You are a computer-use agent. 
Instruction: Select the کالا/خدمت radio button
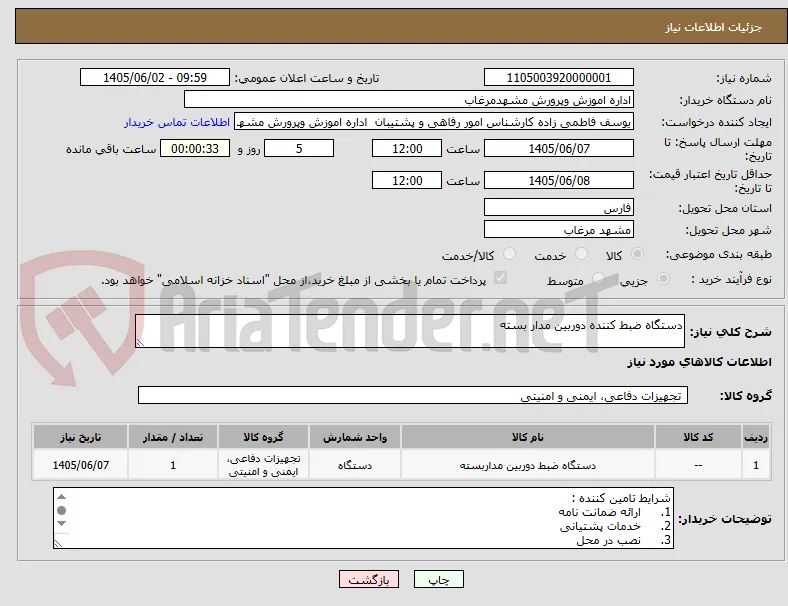[509, 254]
